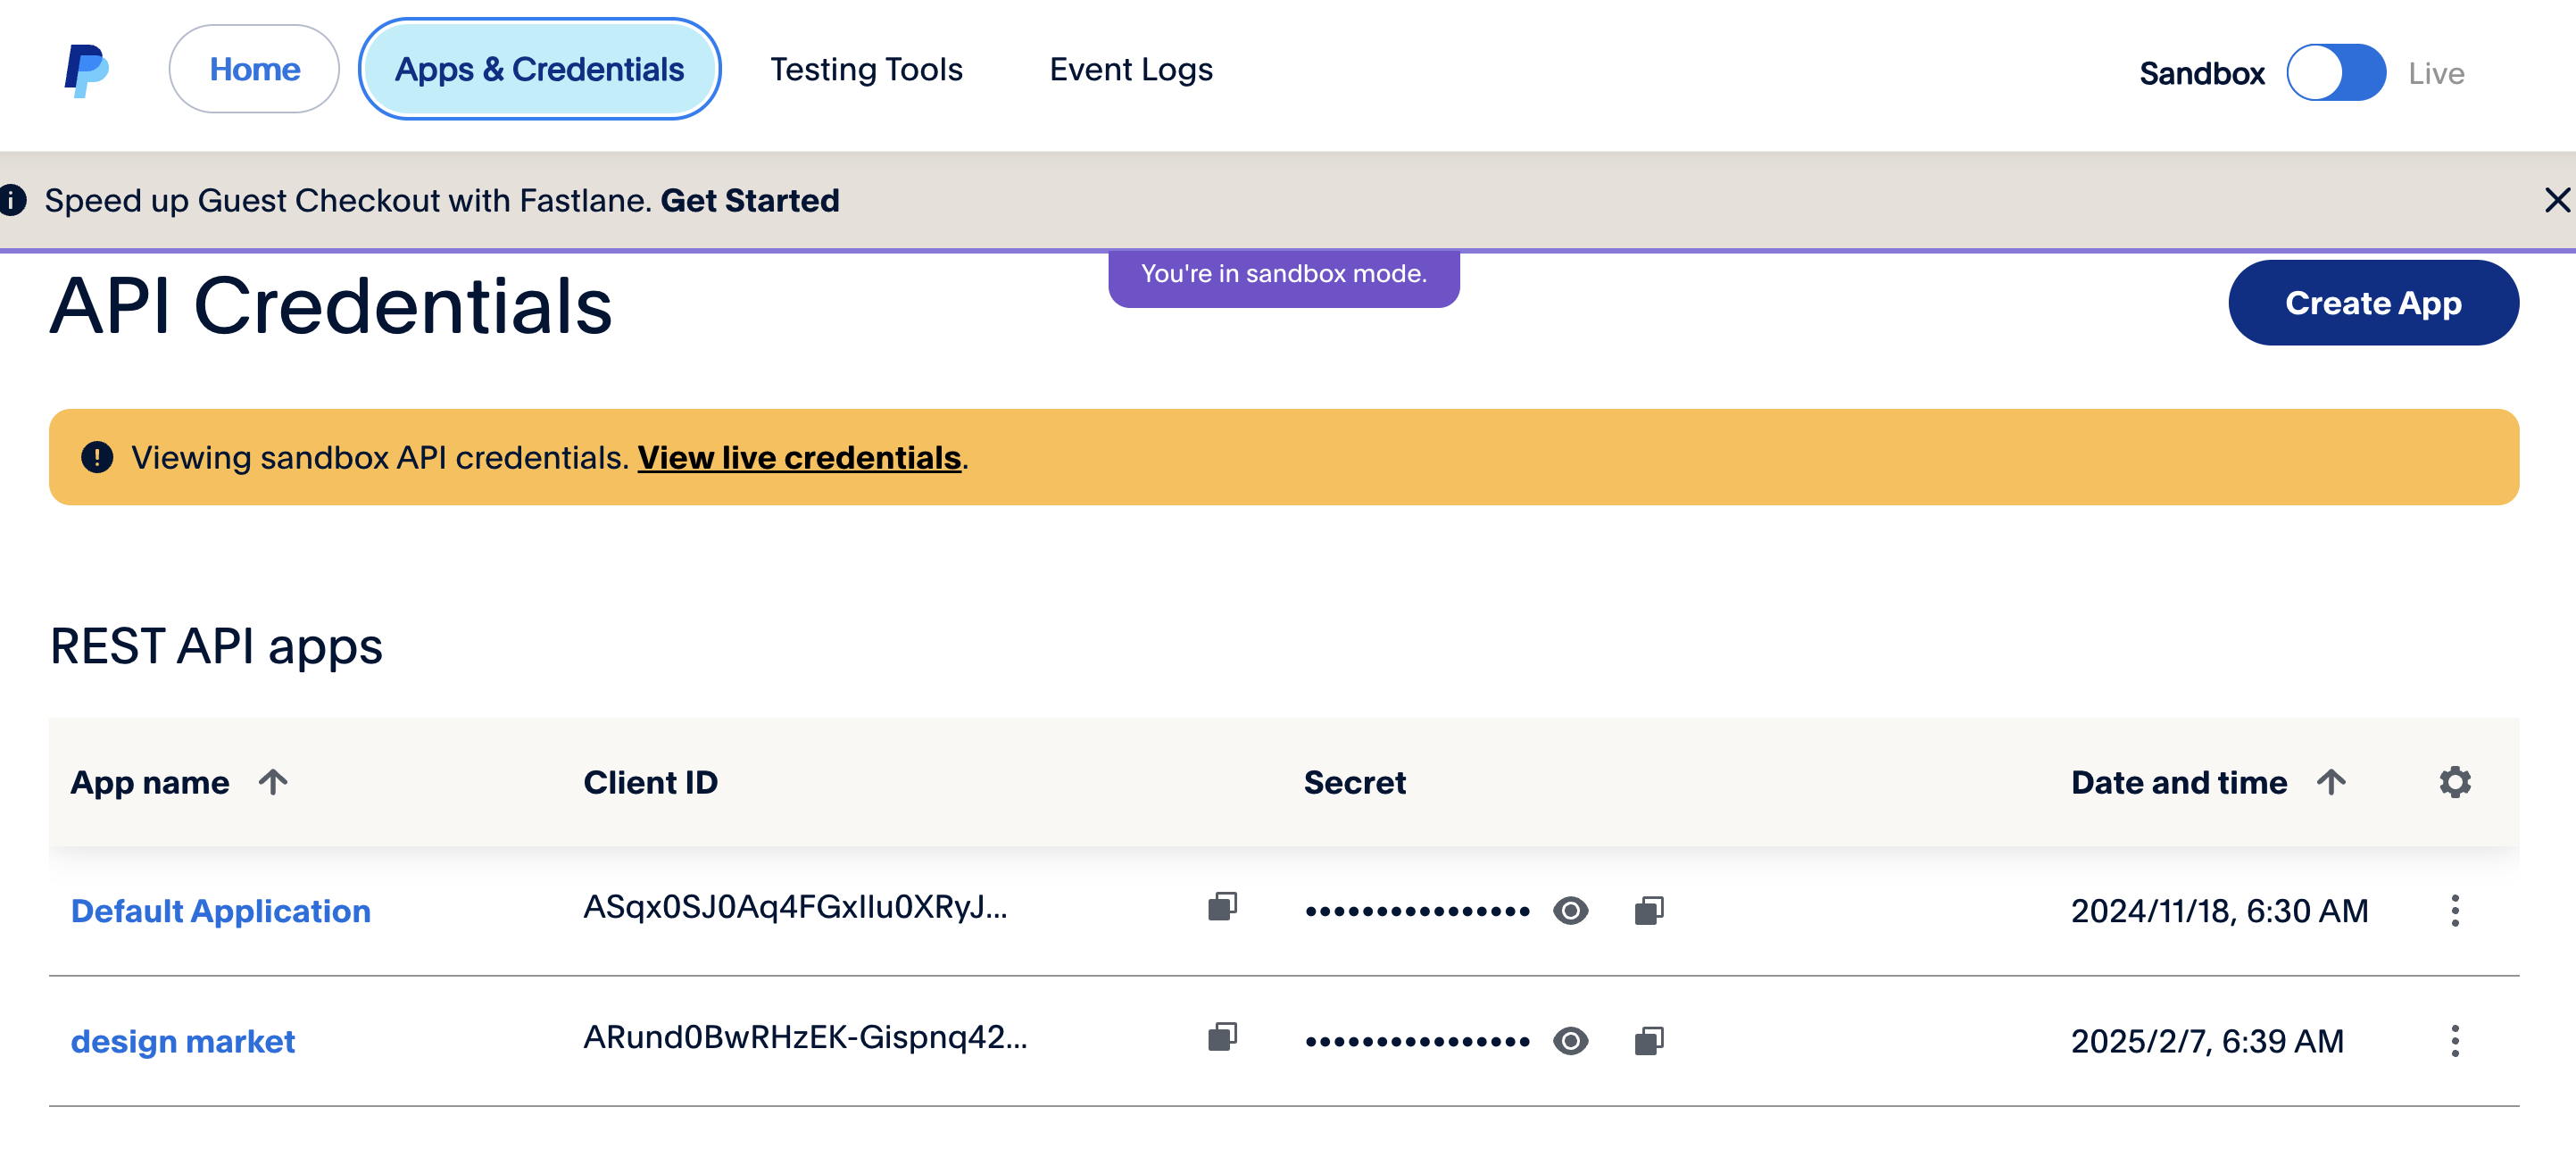Open Default Application row options menu

(x=2455, y=910)
